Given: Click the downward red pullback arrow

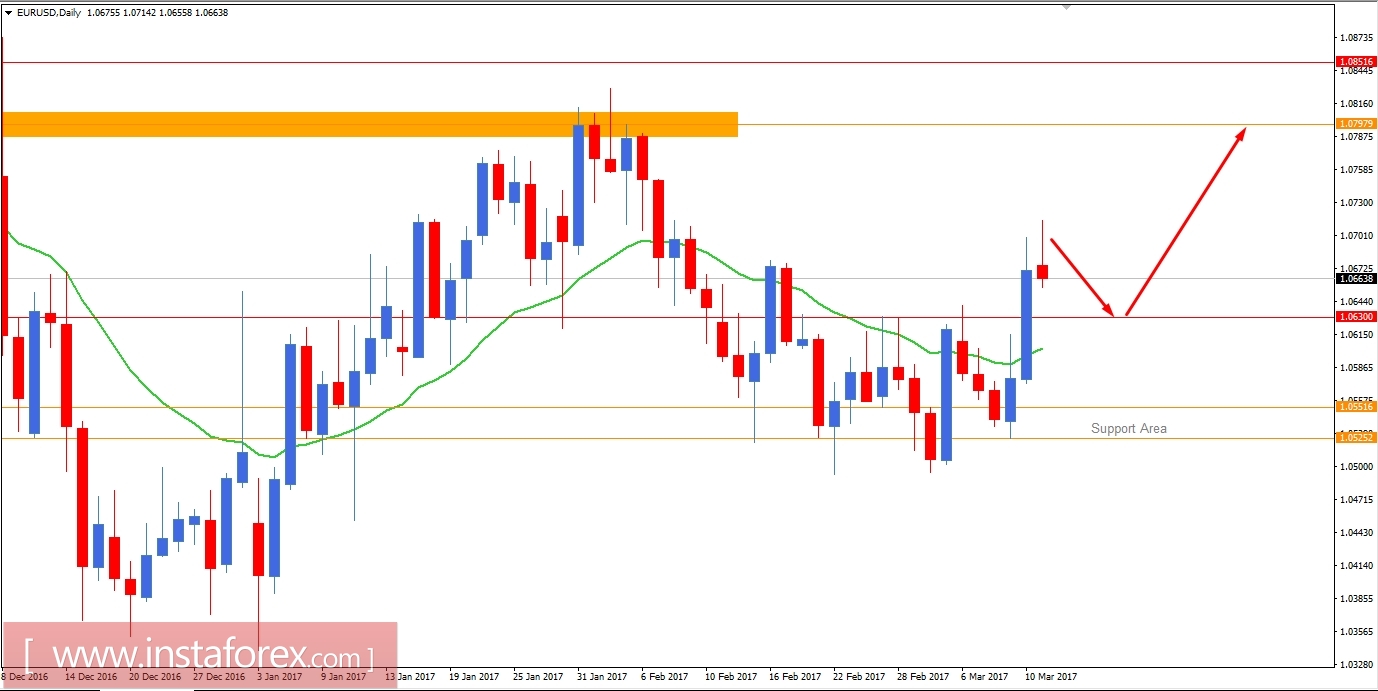Looking at the screenshot, I should pos(1080,280).
